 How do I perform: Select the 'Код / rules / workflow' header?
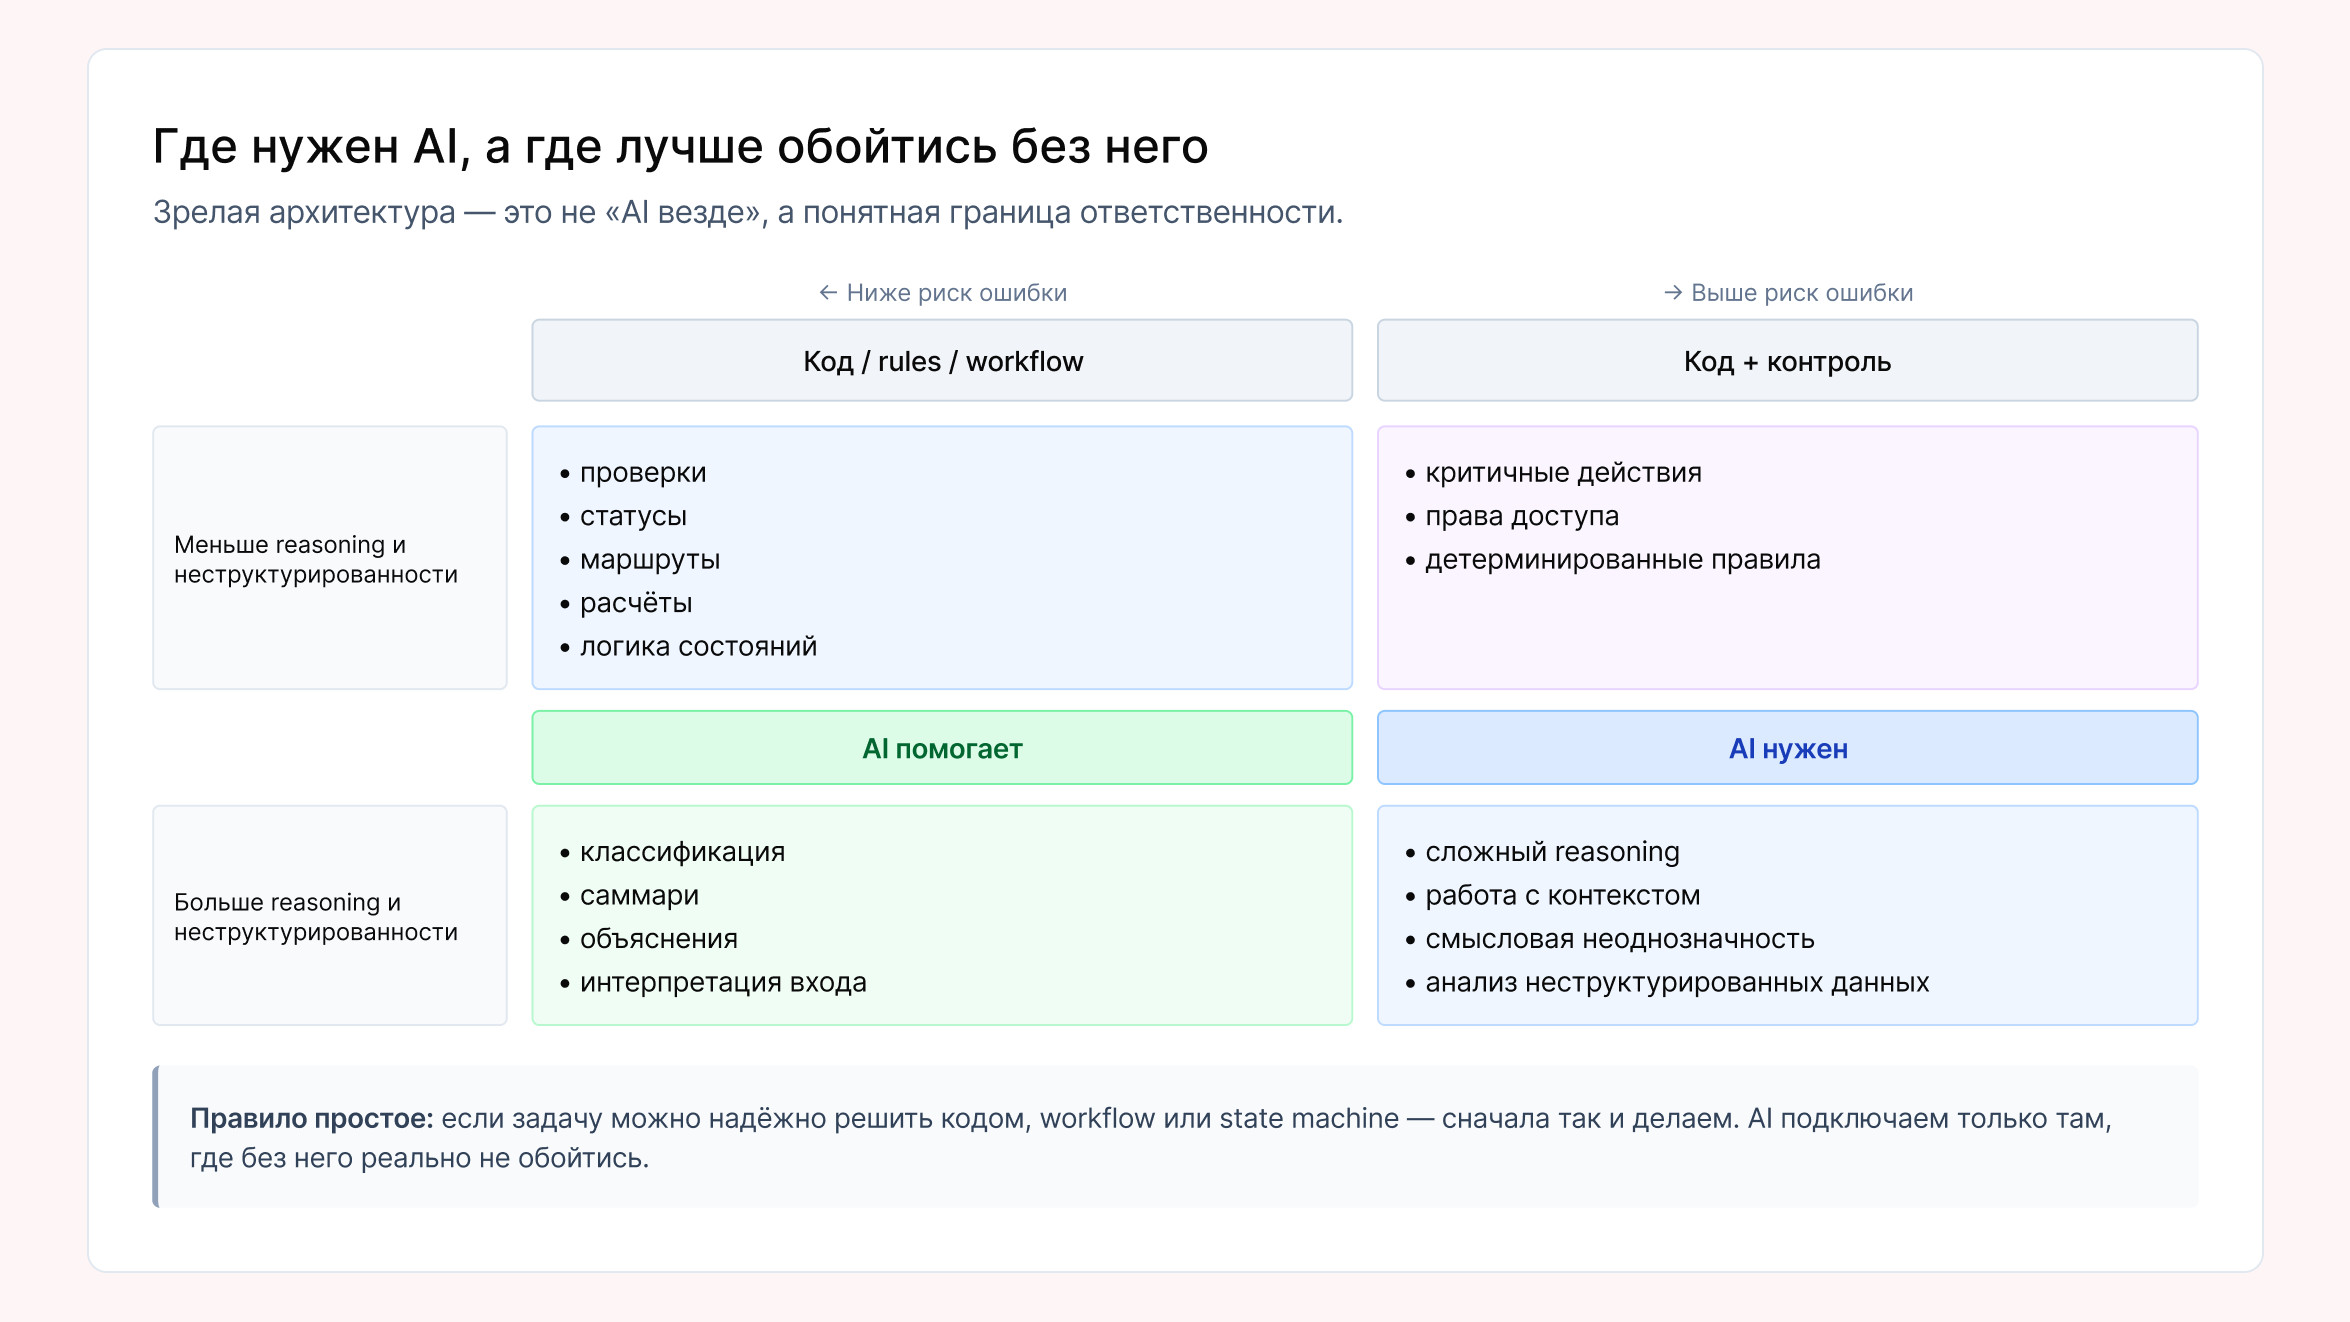[942, 361]
